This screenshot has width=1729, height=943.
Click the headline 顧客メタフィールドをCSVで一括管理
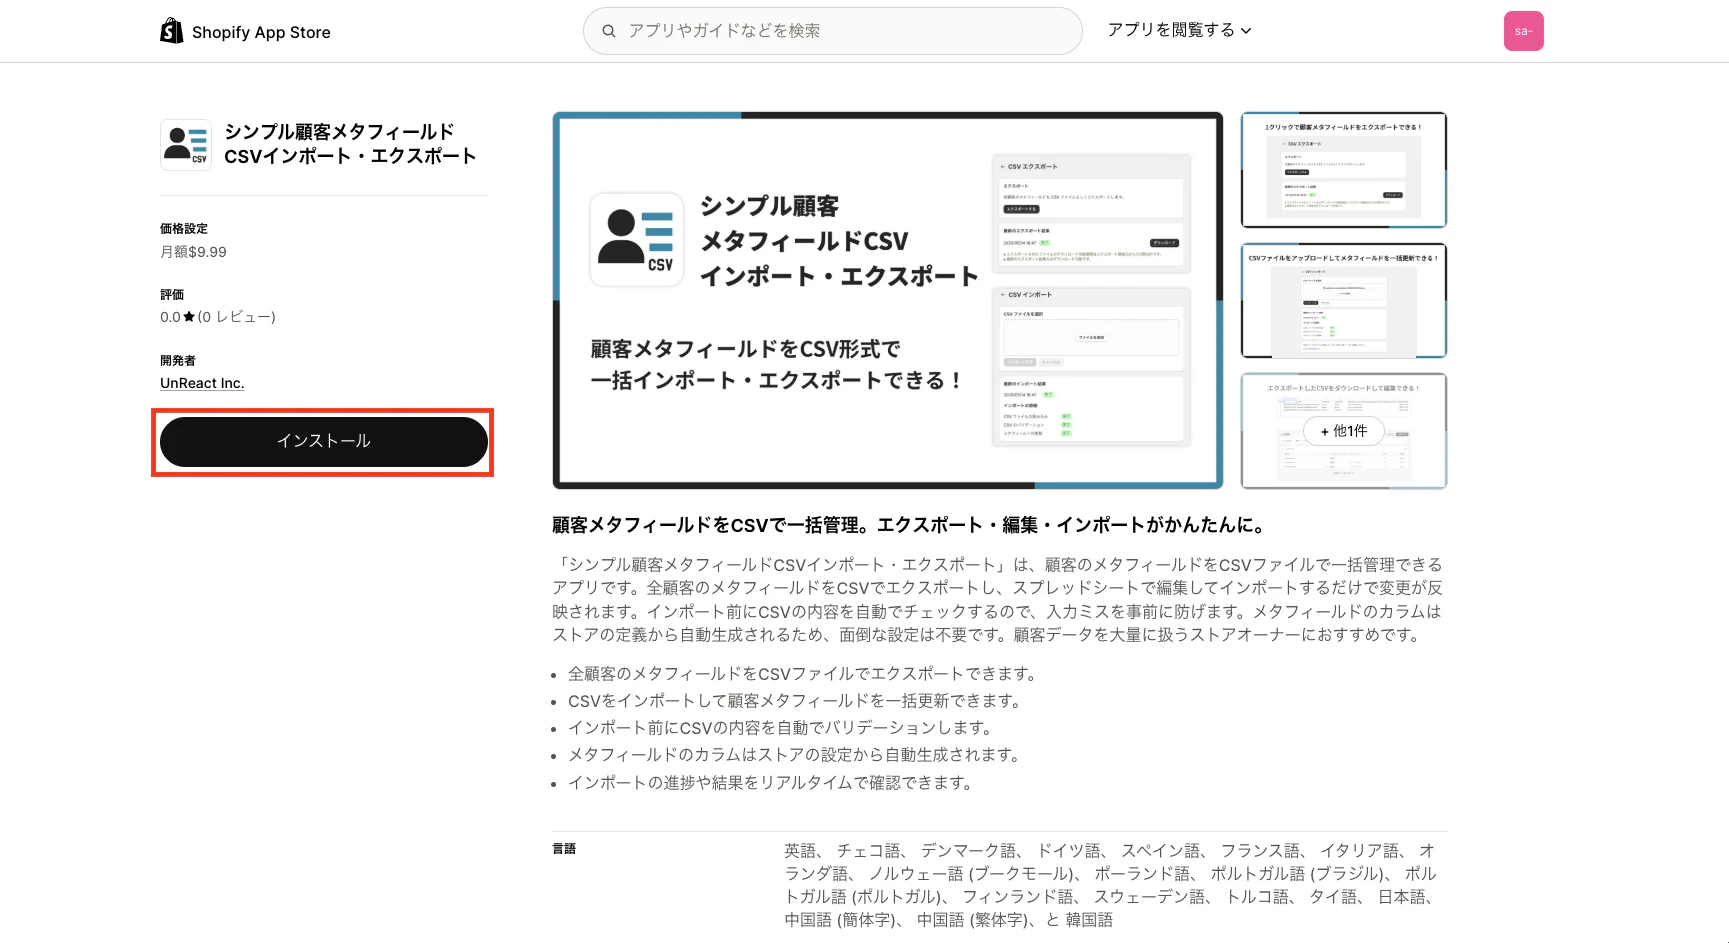coord(911,525)
